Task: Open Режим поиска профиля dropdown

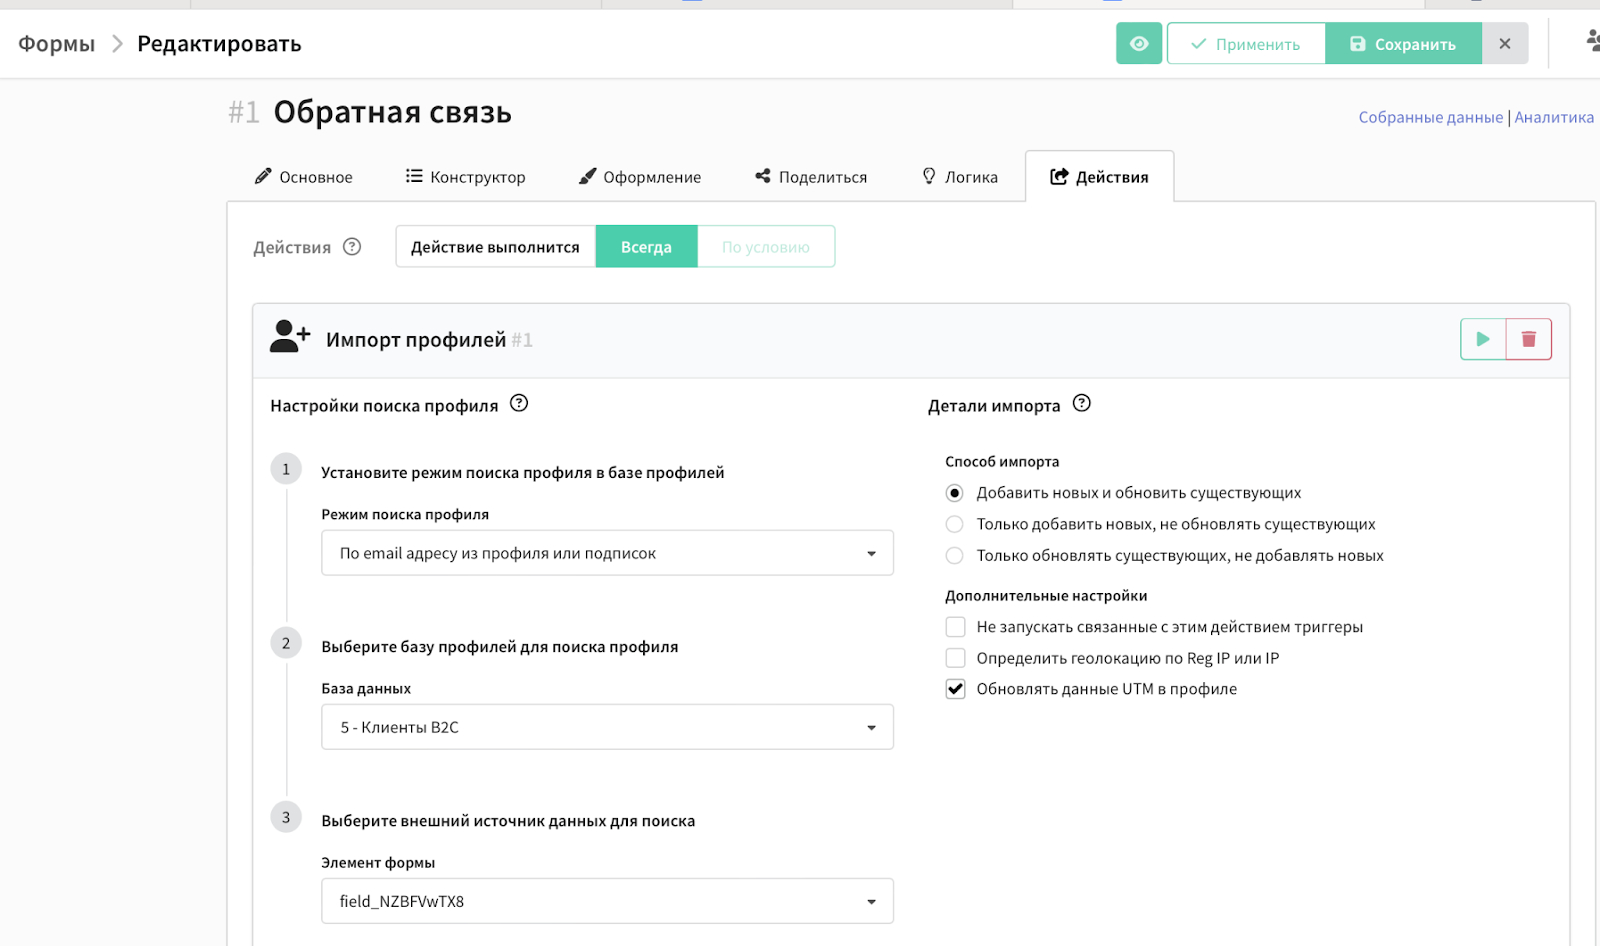Action: (x=607, y=553)
